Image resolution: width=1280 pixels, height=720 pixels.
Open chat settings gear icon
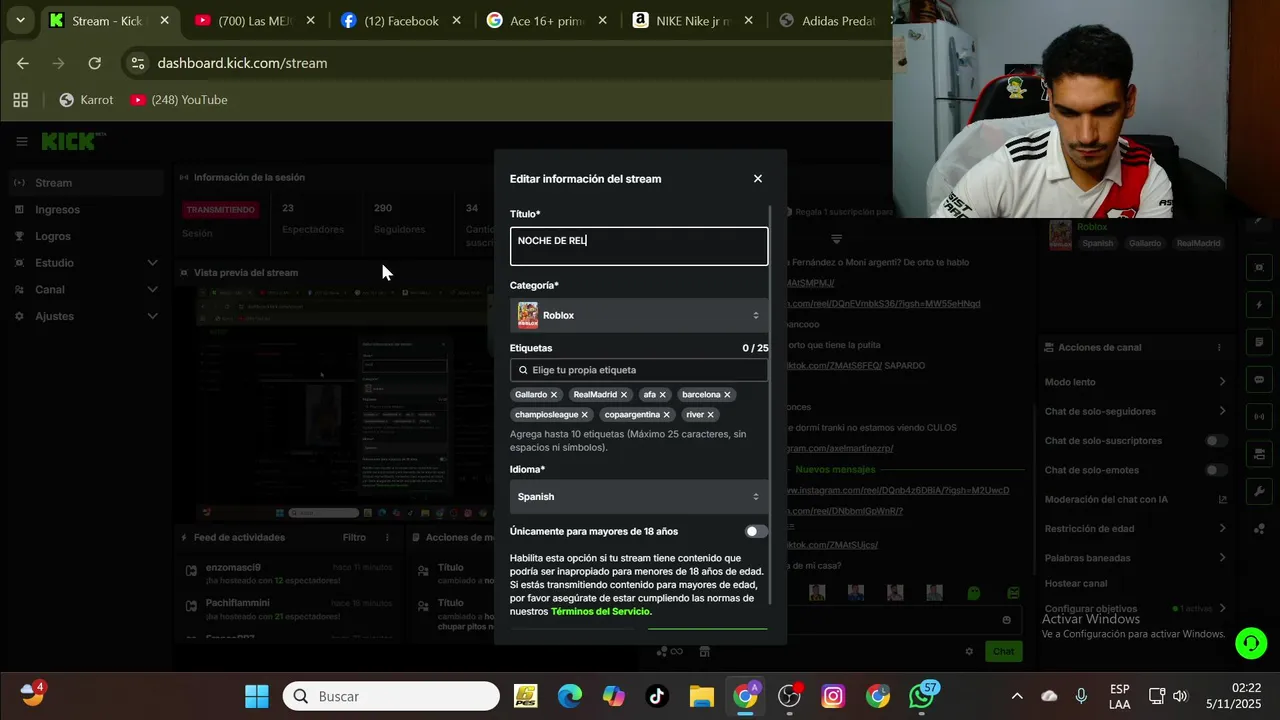969,651
